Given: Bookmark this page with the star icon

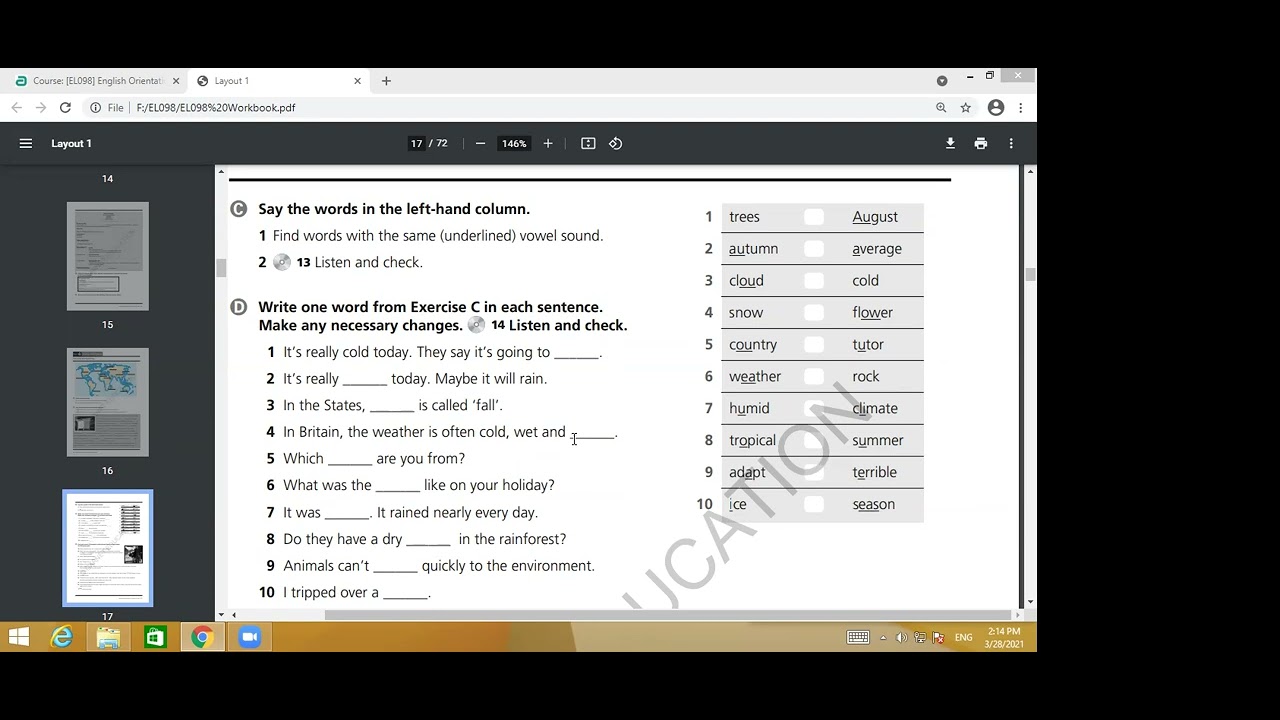Looking at the screenshot, I should (x=966, y=108).
